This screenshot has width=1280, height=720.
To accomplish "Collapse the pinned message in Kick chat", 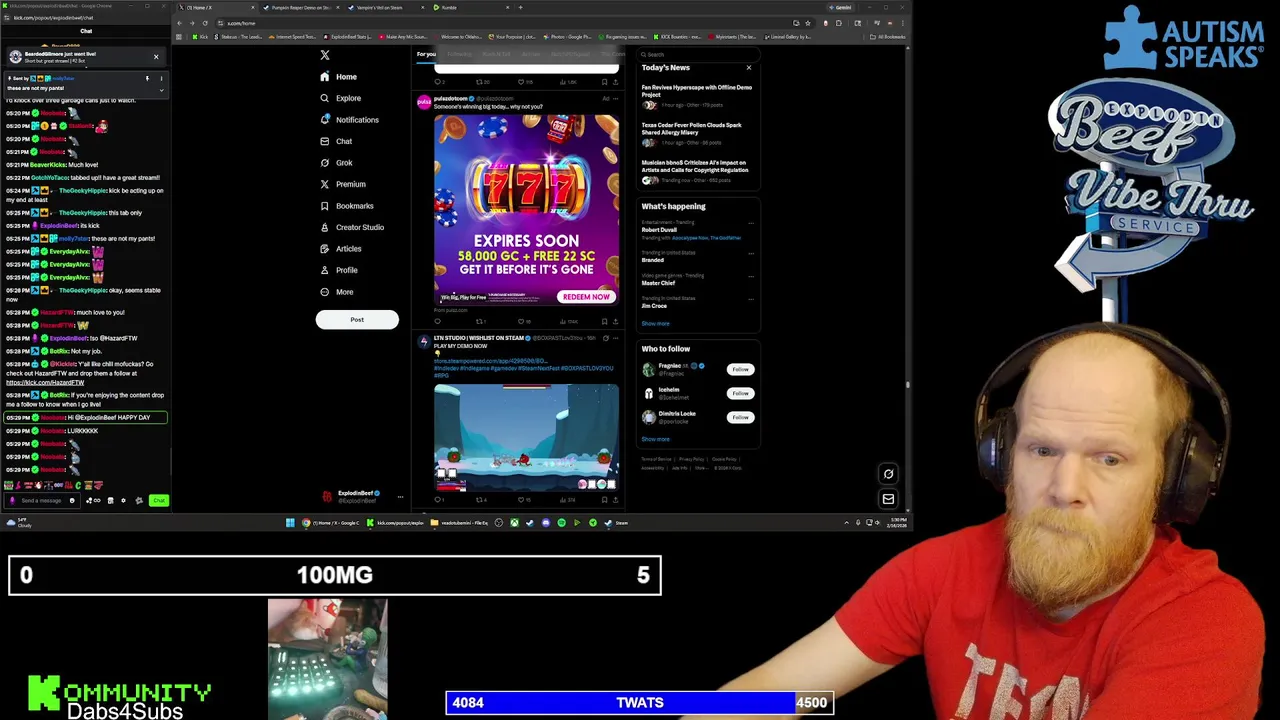I will tap(161, 90).
